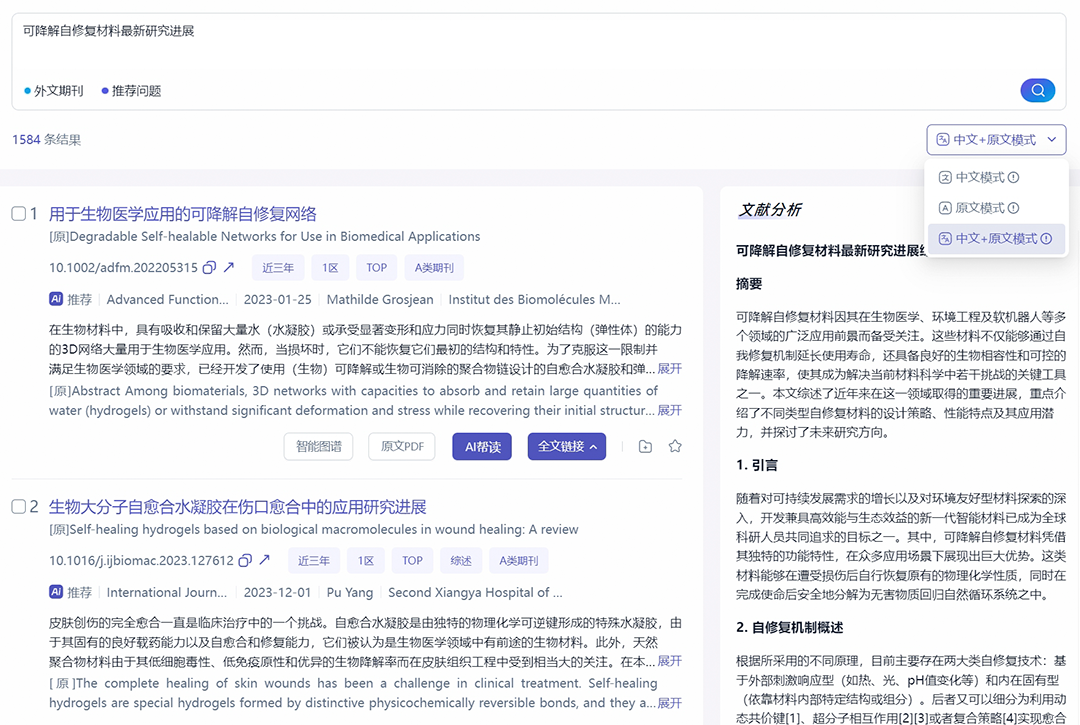The height and width of the screenshot is (725, 1080).
Task: Open first result's DOI external link arrow
Action: point(229,268)
